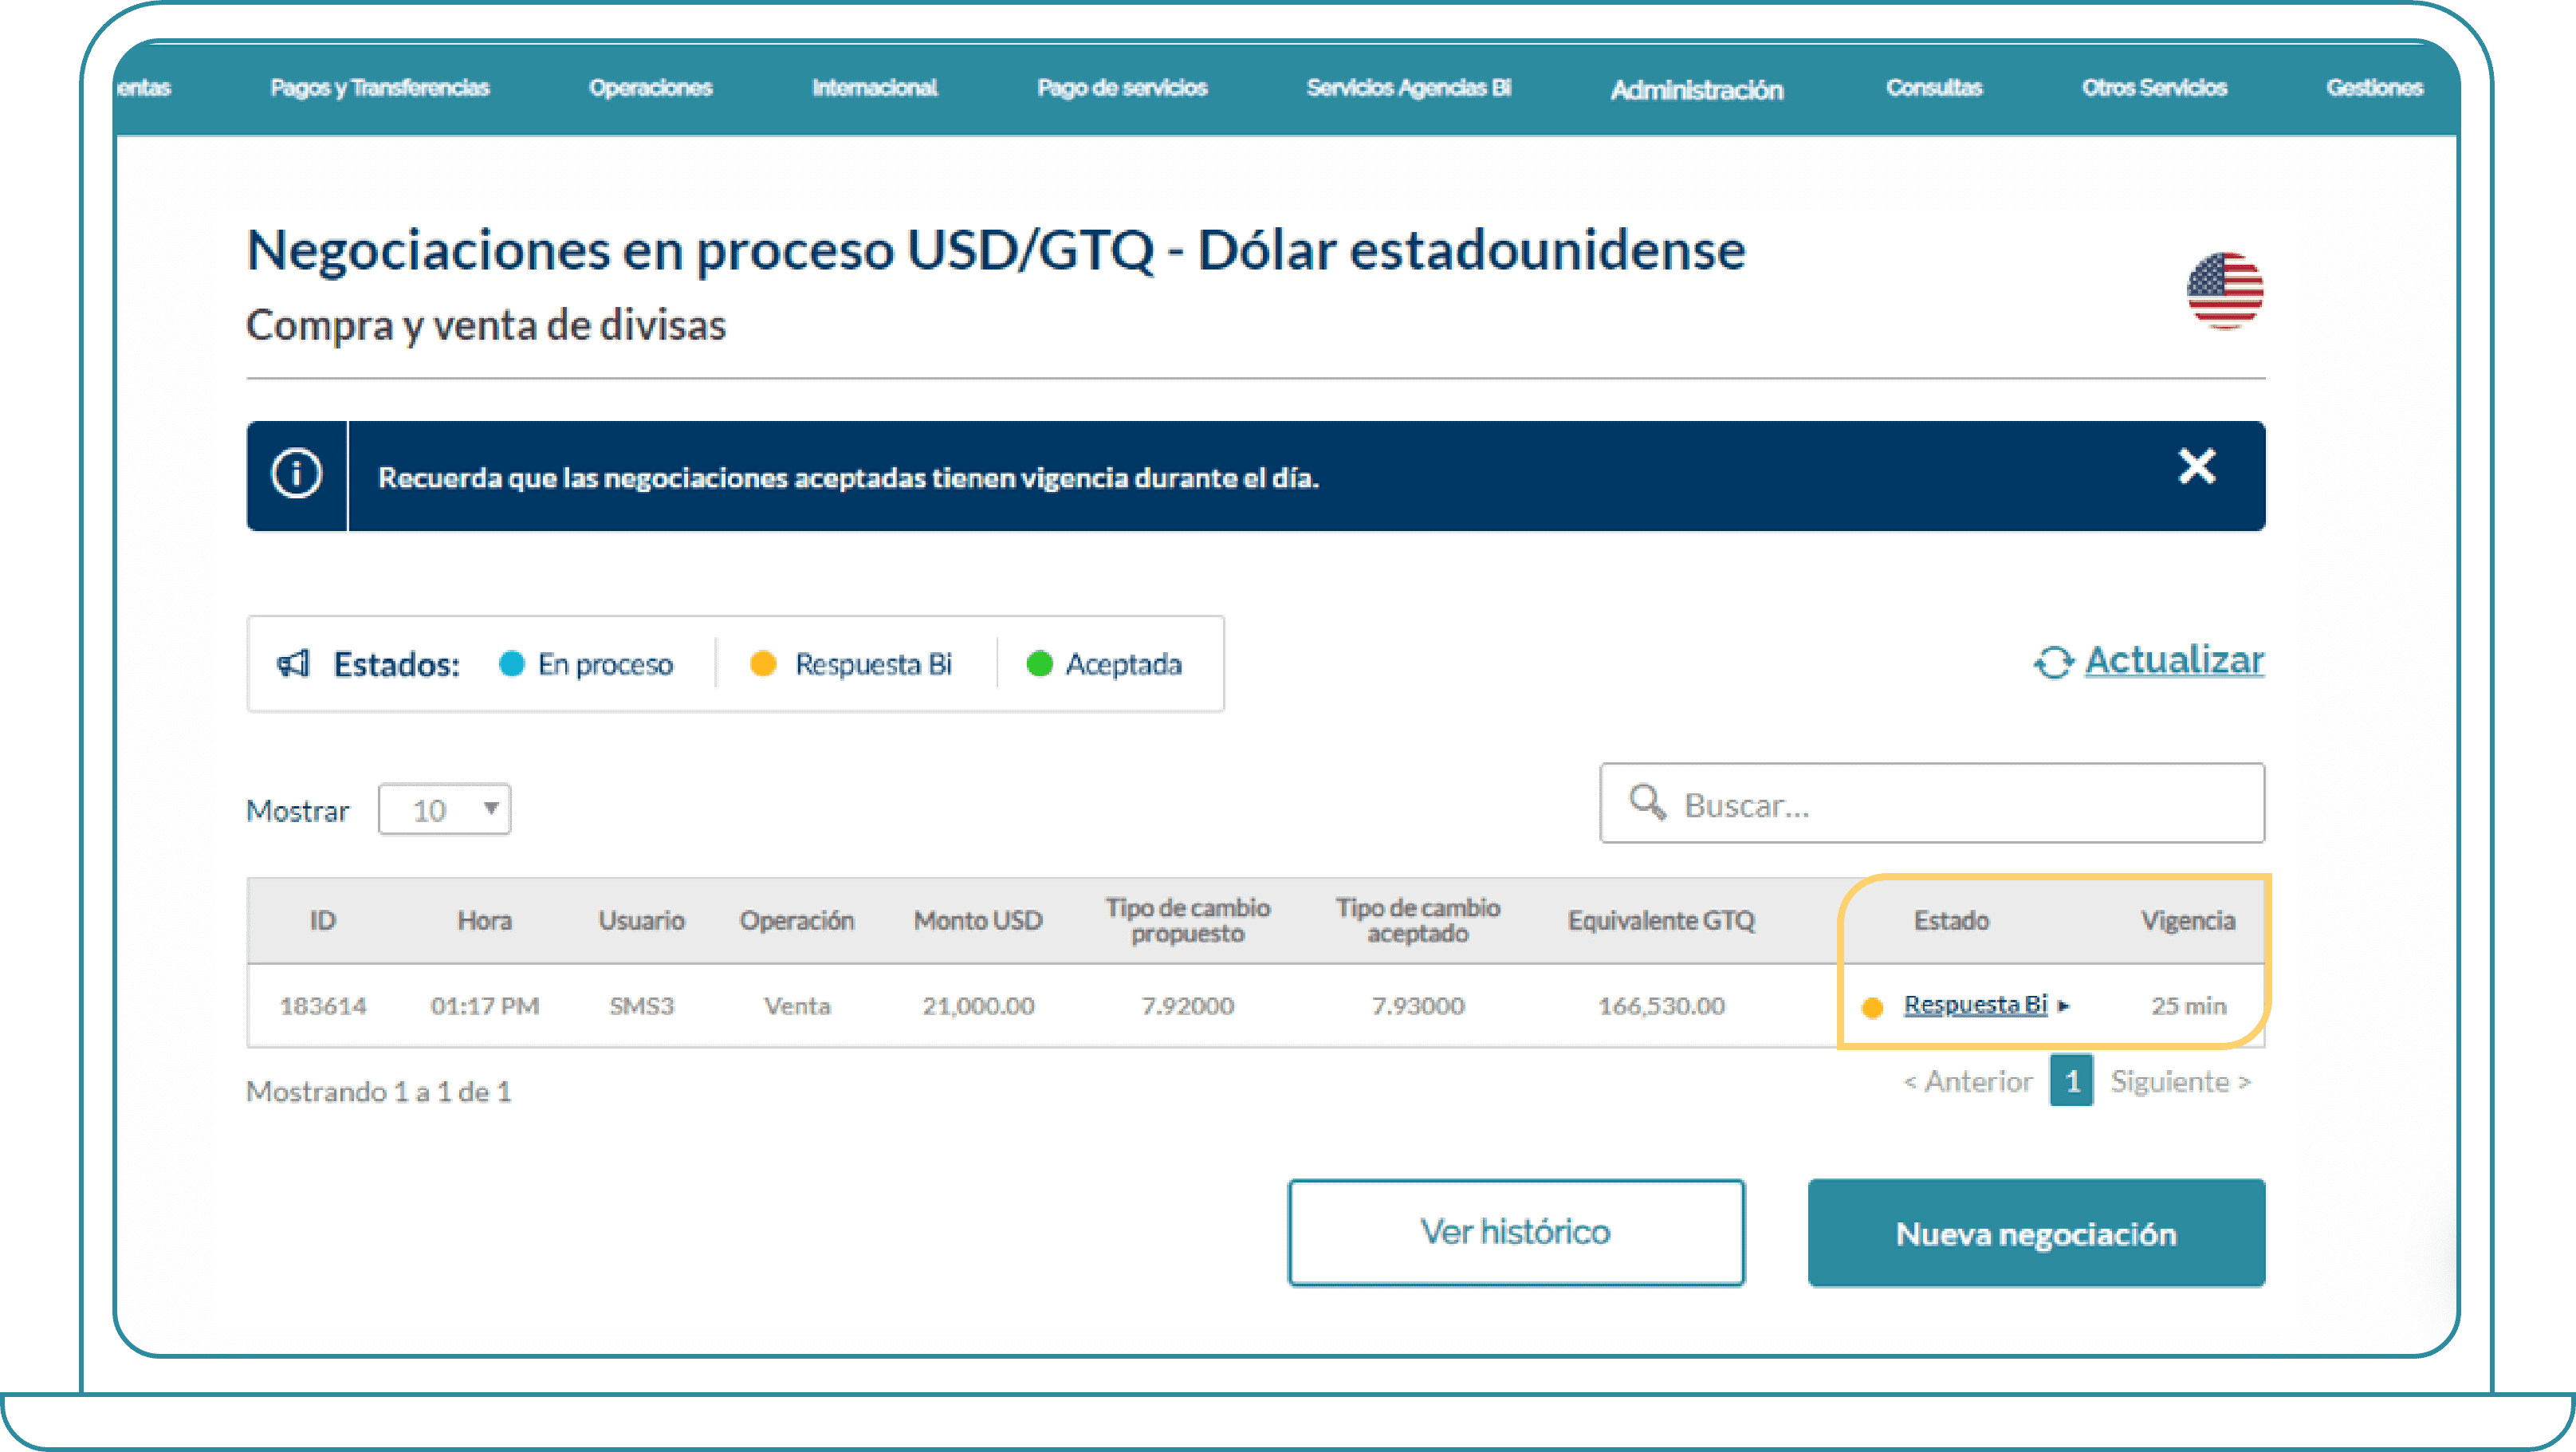Click the Actualizar link
The height and width of the screenshot is (1452, 2576).
tap(2174, 660)
